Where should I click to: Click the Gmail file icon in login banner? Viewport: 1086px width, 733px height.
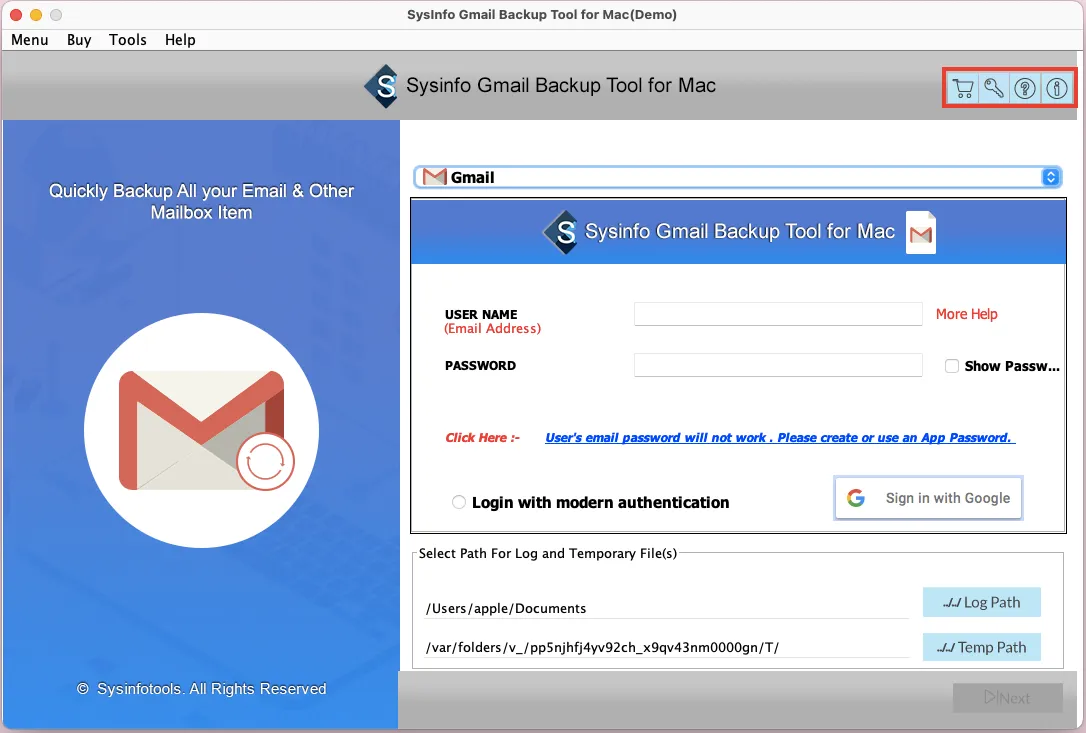coord(920,232)
